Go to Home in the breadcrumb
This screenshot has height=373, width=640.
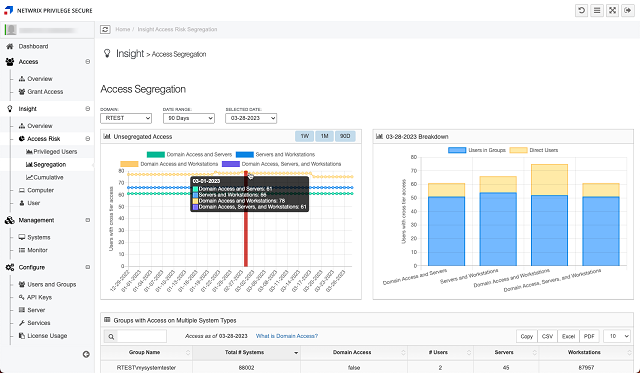tap(122, 29)
